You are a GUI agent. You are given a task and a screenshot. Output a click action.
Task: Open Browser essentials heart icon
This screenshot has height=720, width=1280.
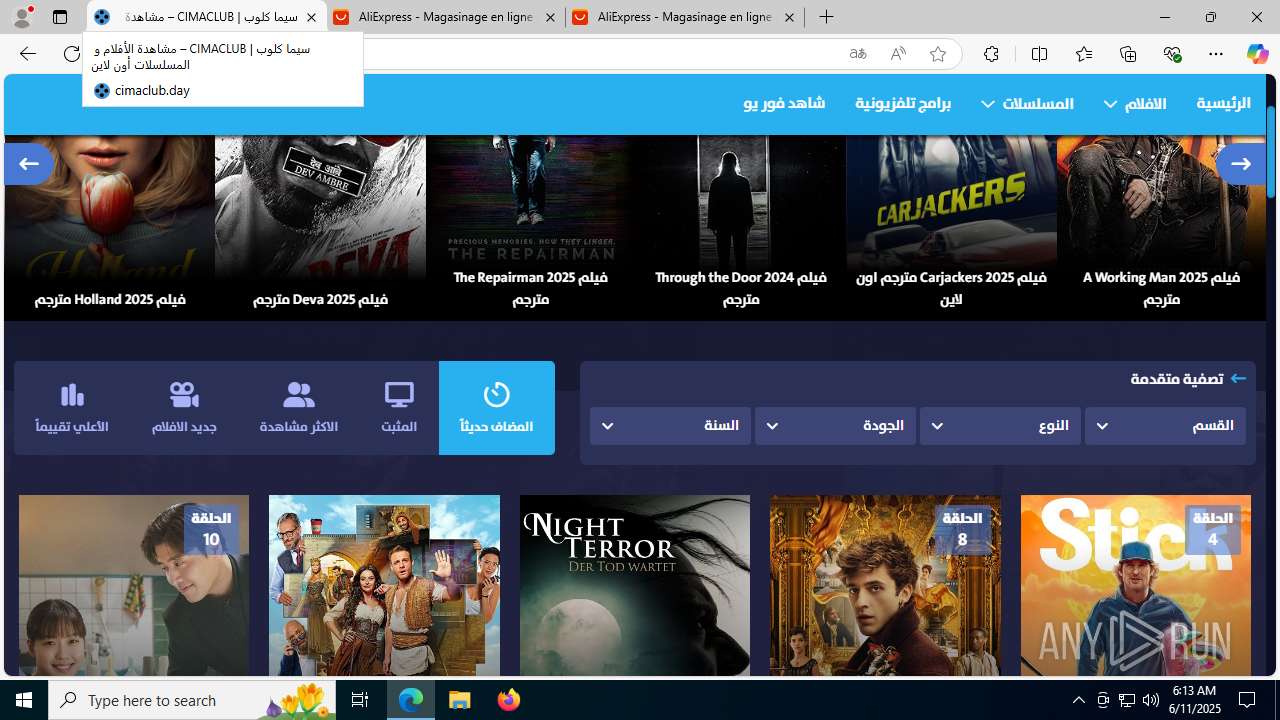tap(1172, 54)
